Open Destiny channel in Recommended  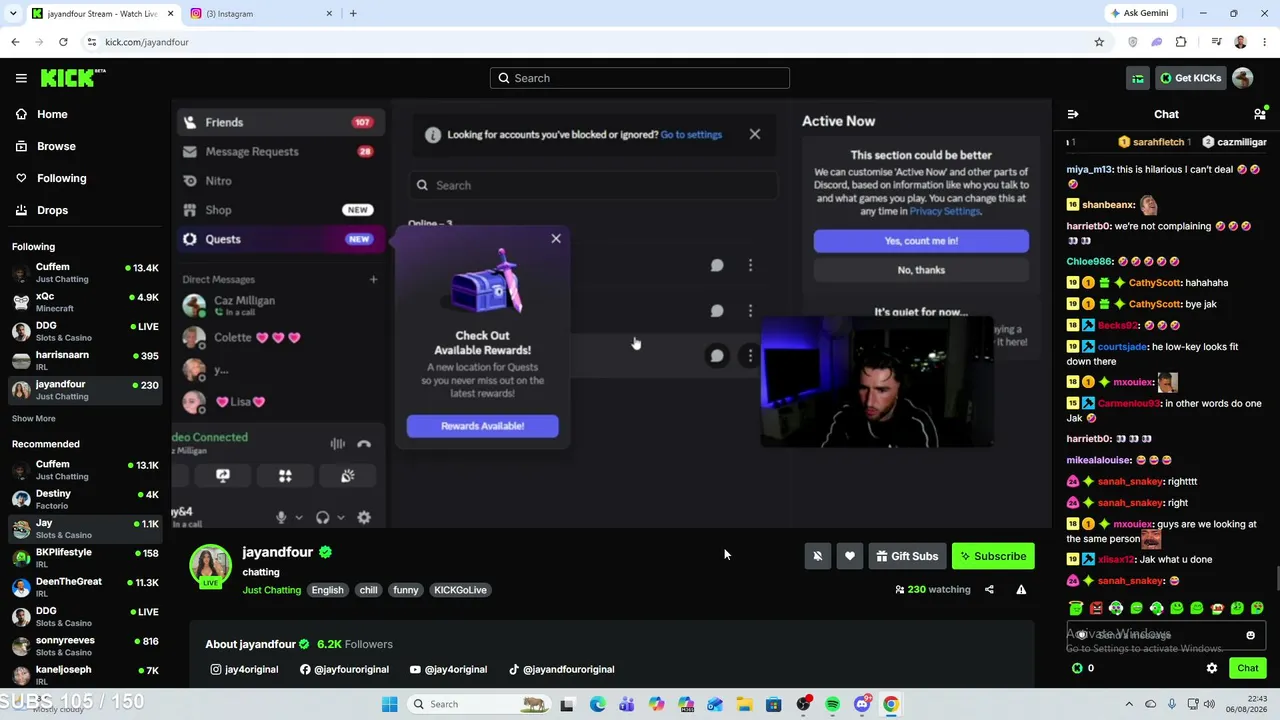click(85, 499)
